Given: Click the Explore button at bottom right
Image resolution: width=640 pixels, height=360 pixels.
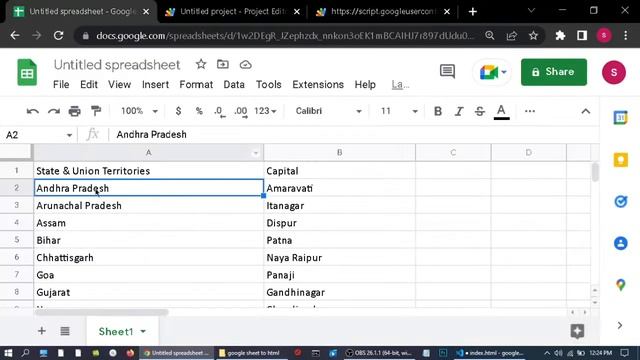Looking at the screenshot, I should coord(577,331).
